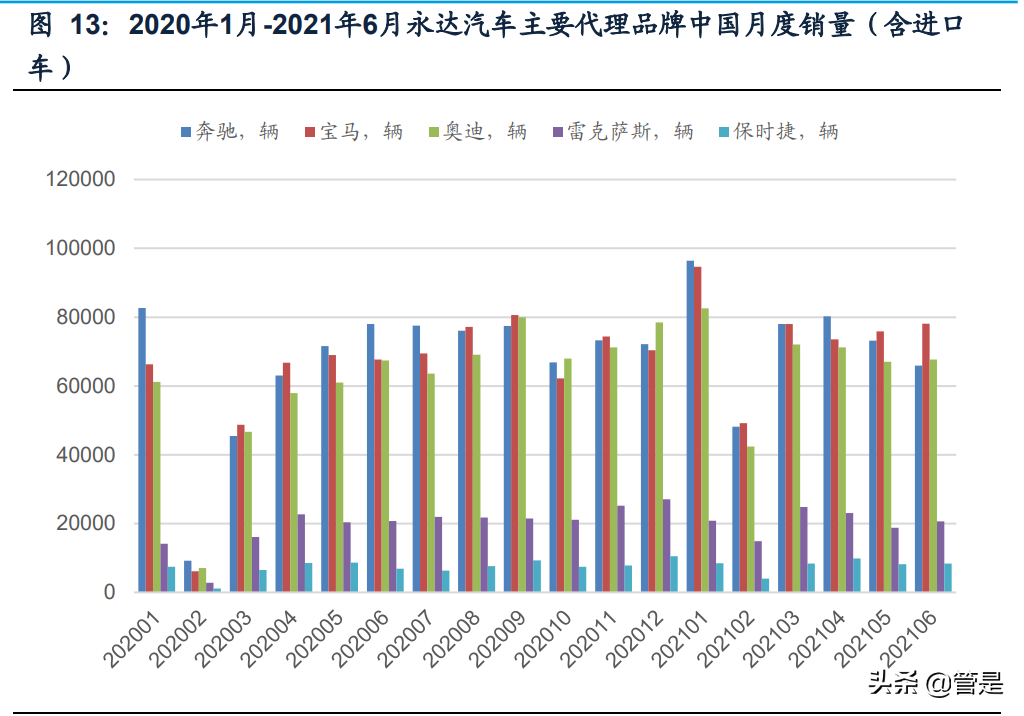Click the x-axis label 202012
Image resolution: width=1024 pixels, height=716 pixels.
pyautogui.click(x=634, y=639)
